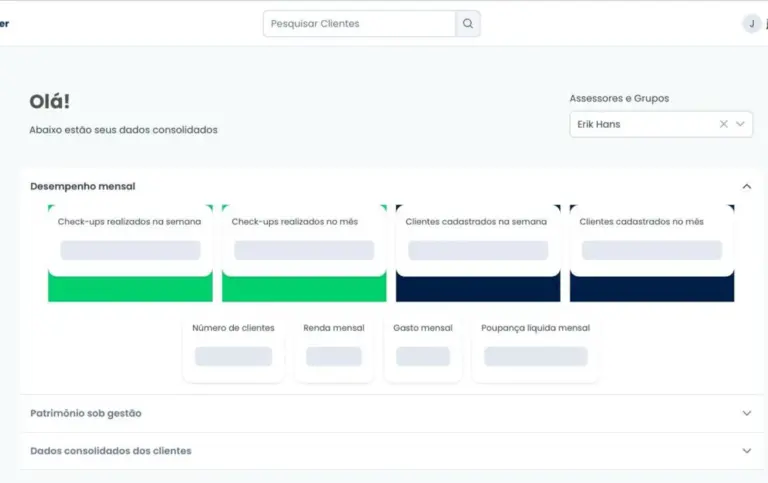This screenshot has height=483, width=768.
Task: Click the Gasto mensal card
Action: tap(423, 347)
